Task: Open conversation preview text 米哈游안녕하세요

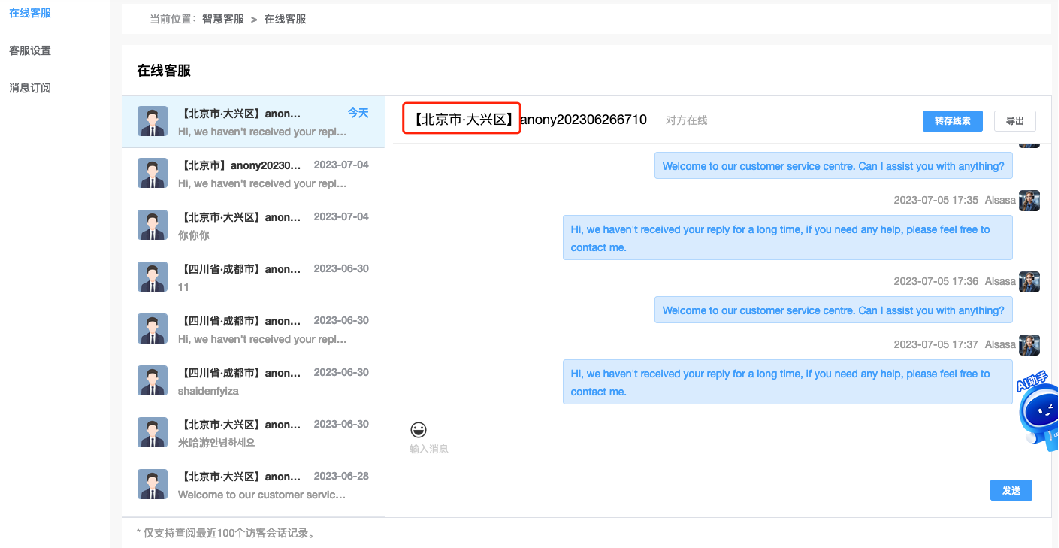Action: [x=216, y=443]
